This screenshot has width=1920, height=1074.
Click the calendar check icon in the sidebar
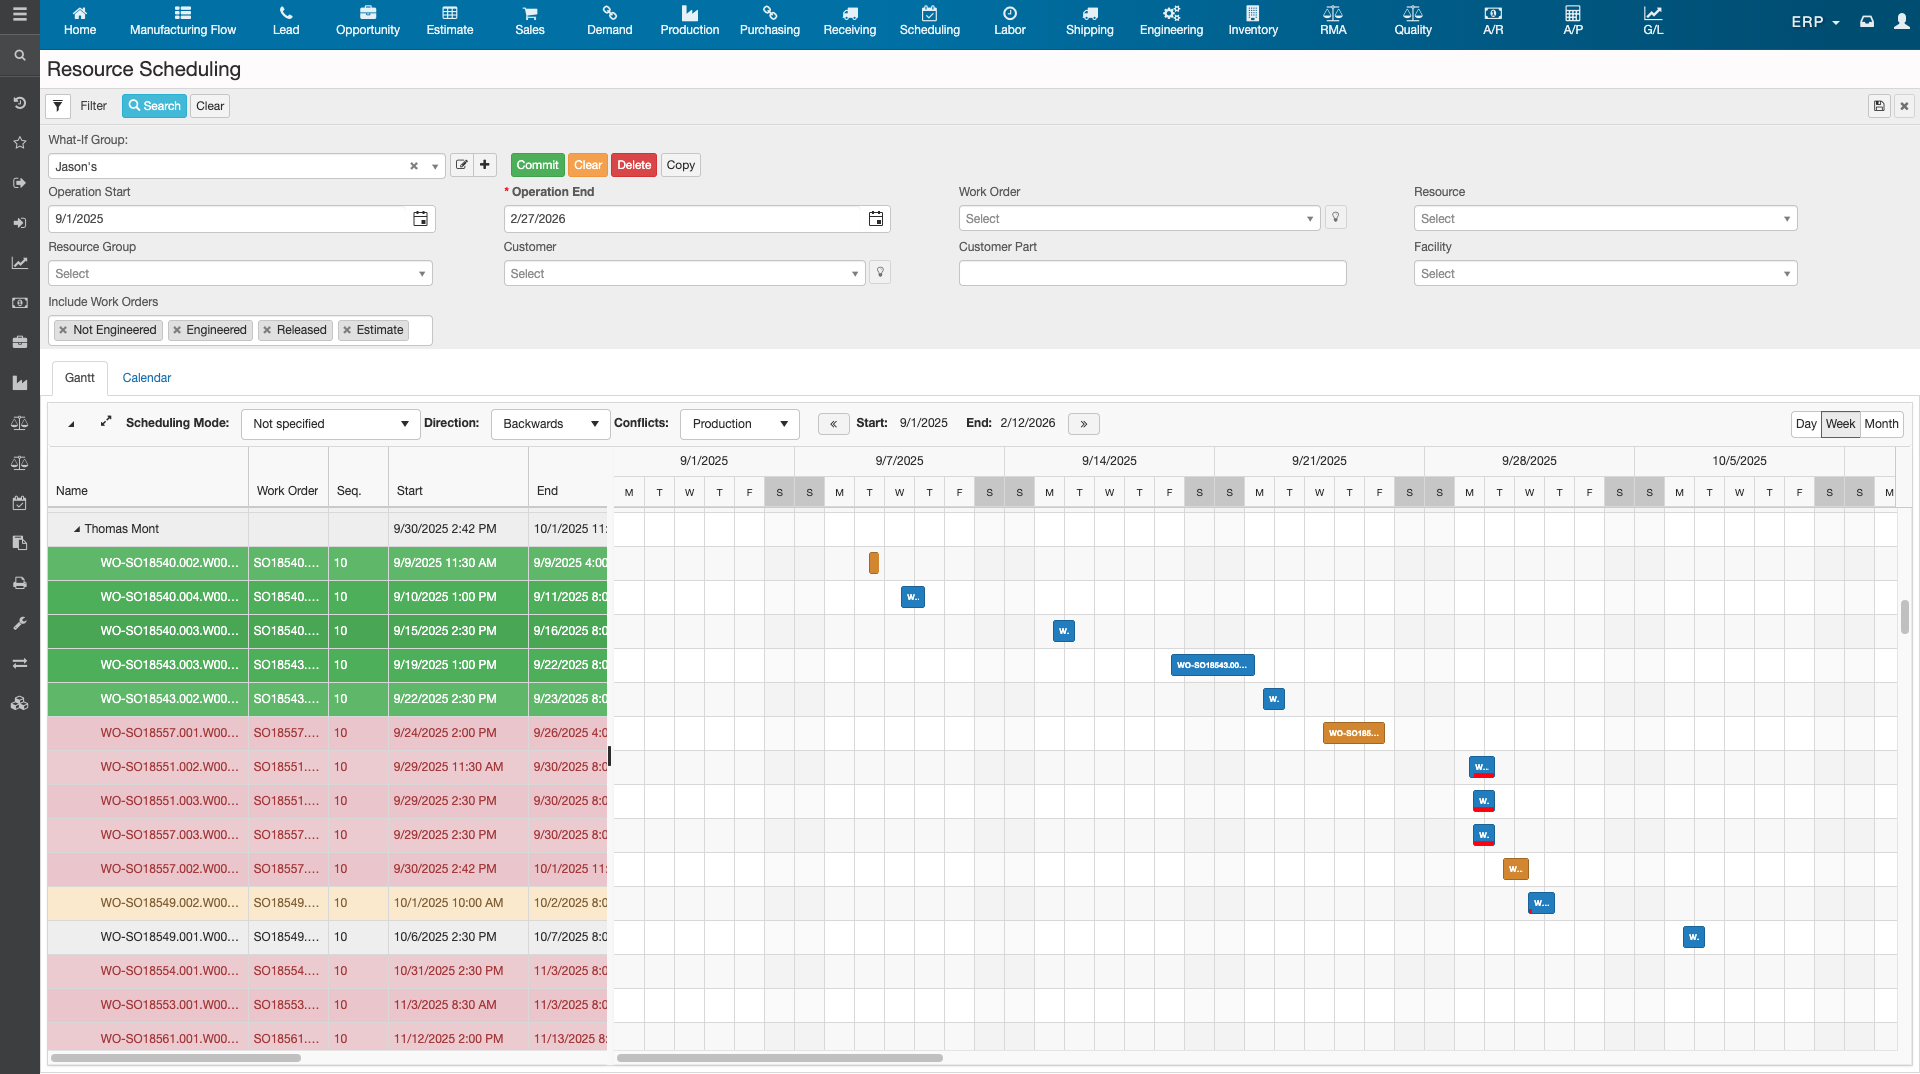pos(19,503)
